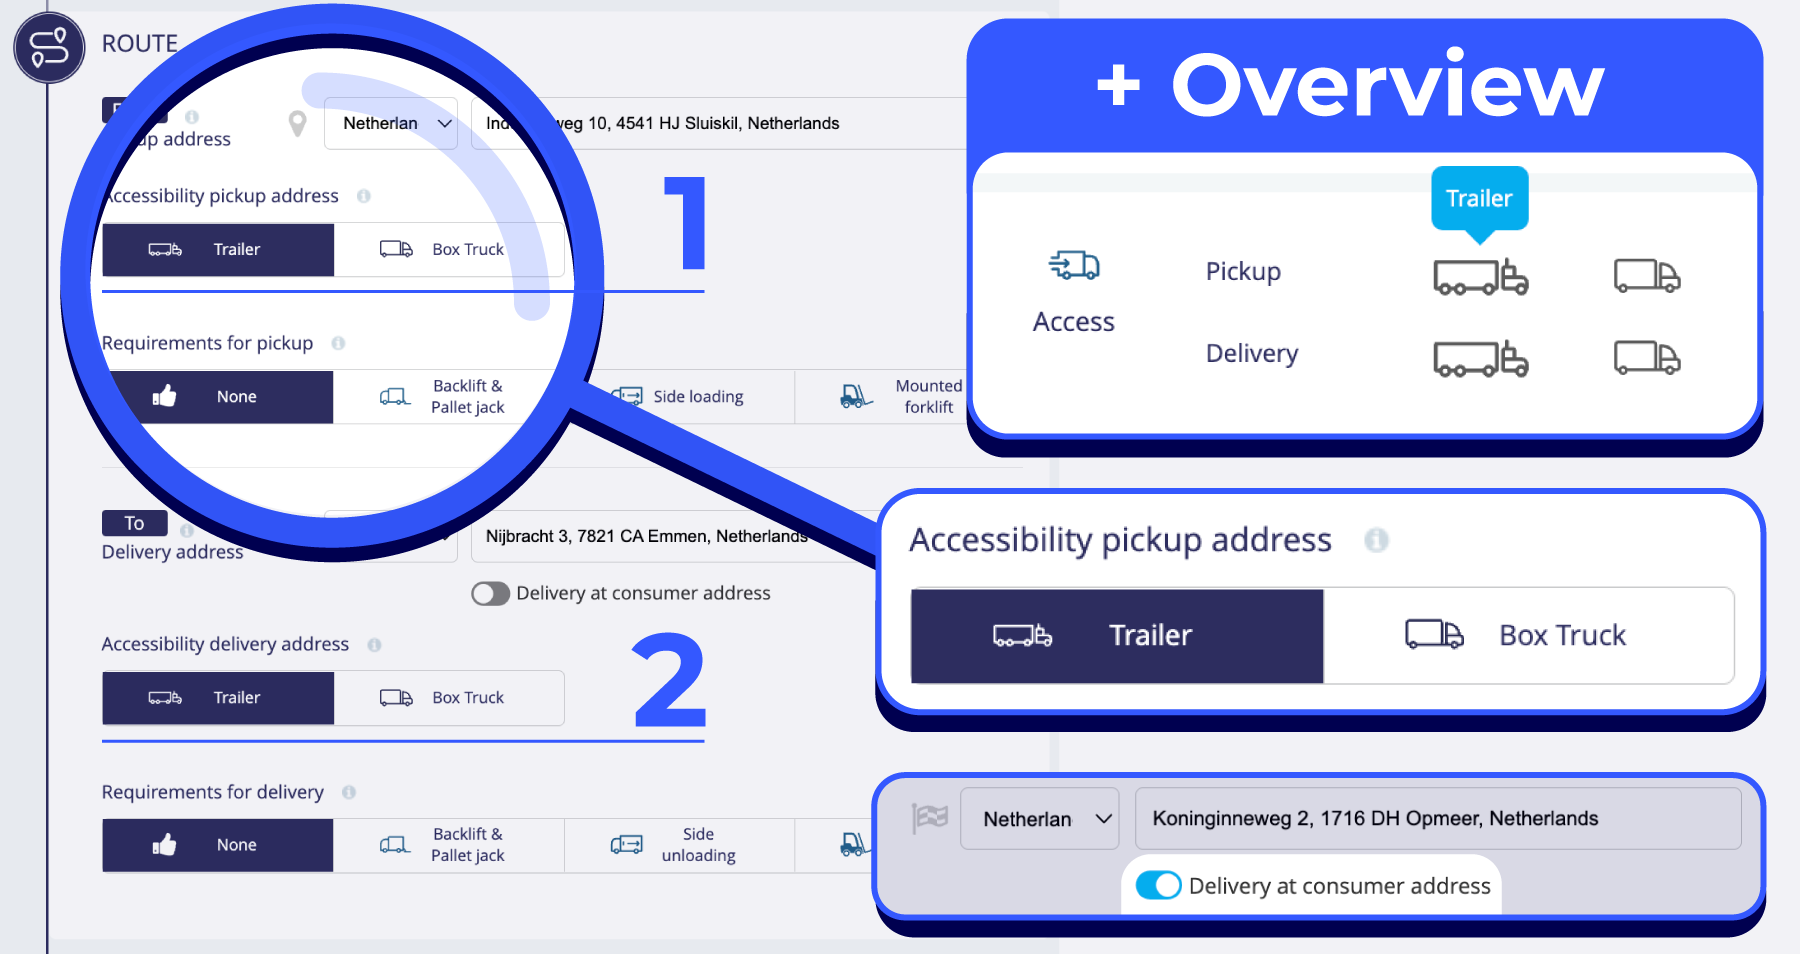Edit the Sluiskil pickup address field
Screen dimensions: 1800x954
pos(719,124)
